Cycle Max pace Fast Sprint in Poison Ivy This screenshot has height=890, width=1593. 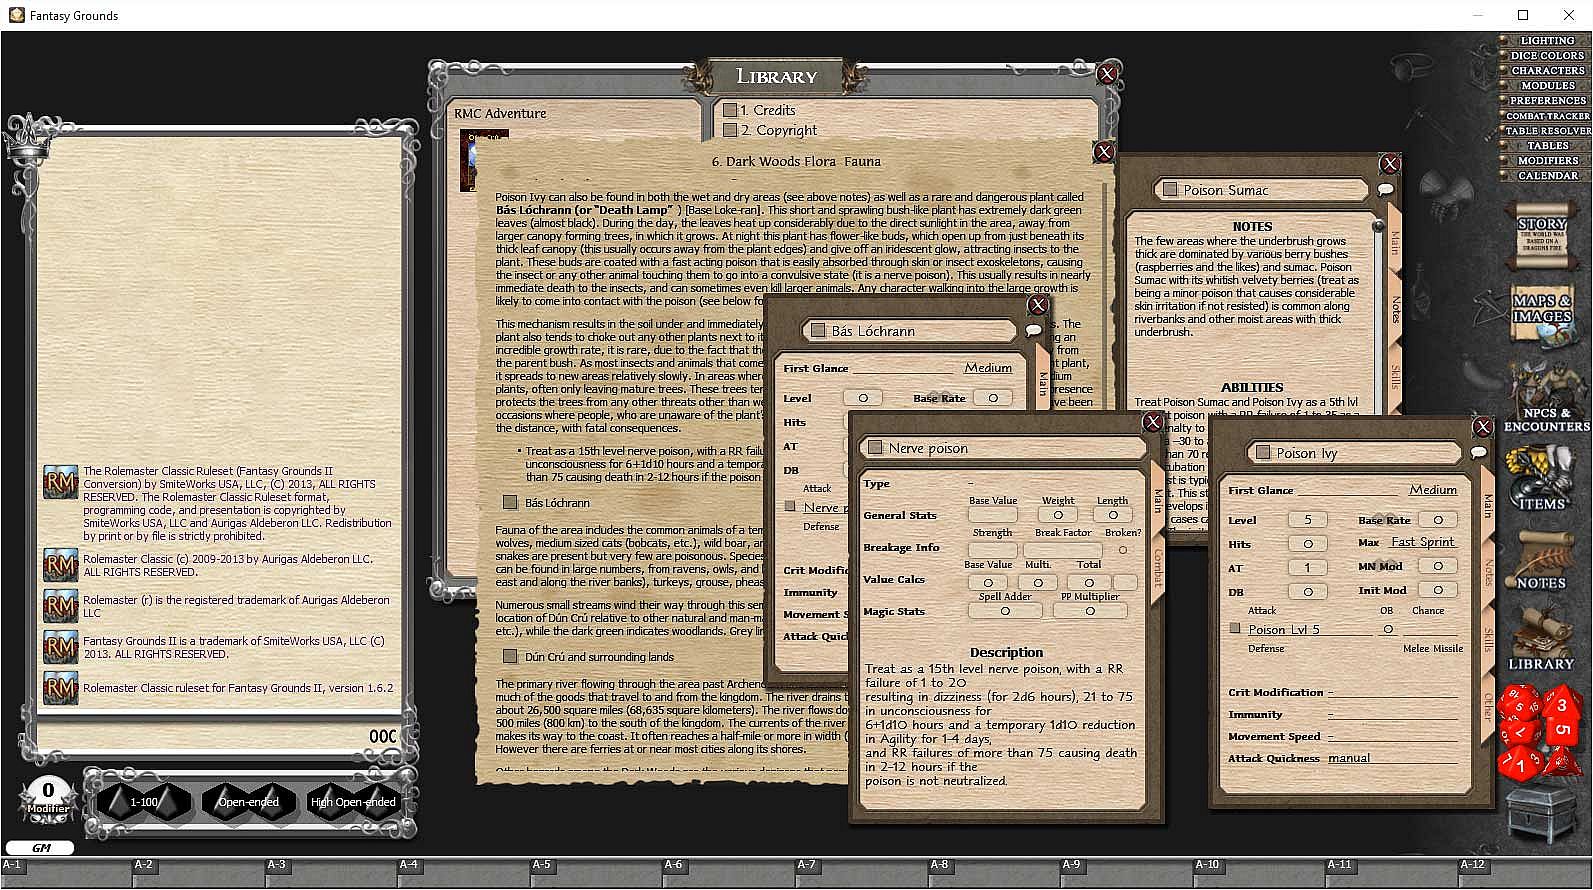[1422, 542]
